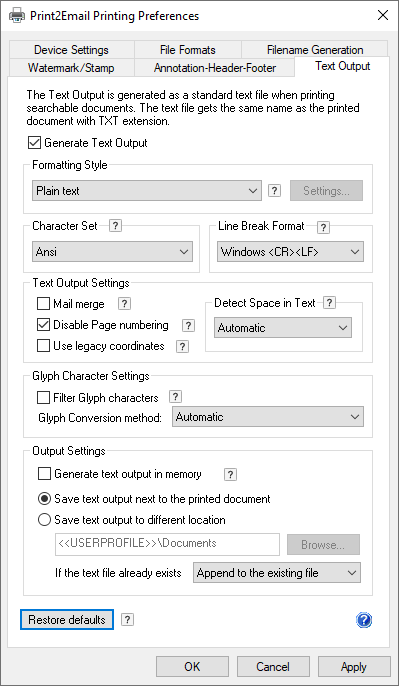
Task: Click help icon for Filter Glyph characters
Action: click(175, 397)
